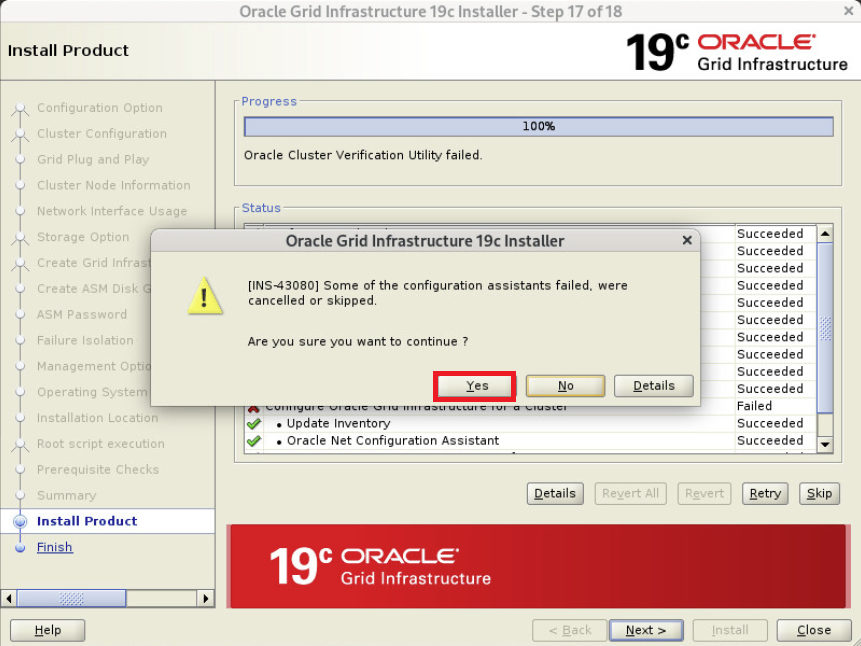Click the Revert All button
This screenshot has width=861, height=646.
630,493
